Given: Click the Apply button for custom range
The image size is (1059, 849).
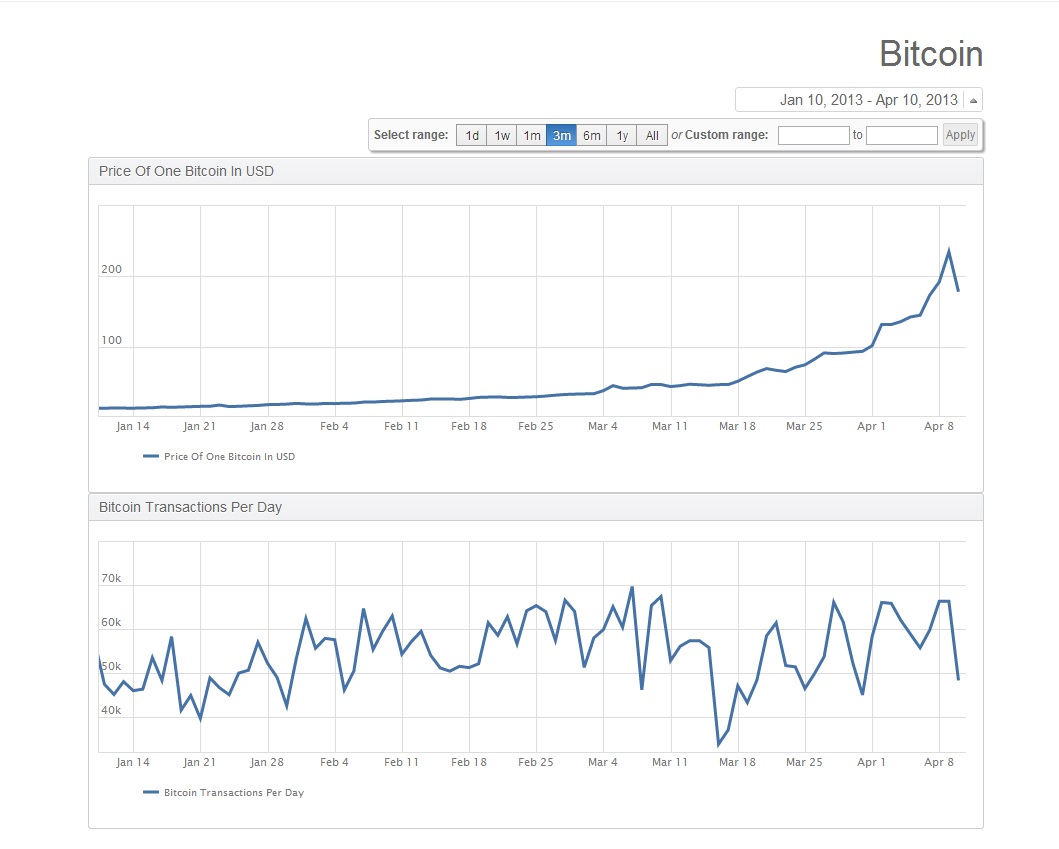Looking at the screenshot, I should (x=959, y=134).
